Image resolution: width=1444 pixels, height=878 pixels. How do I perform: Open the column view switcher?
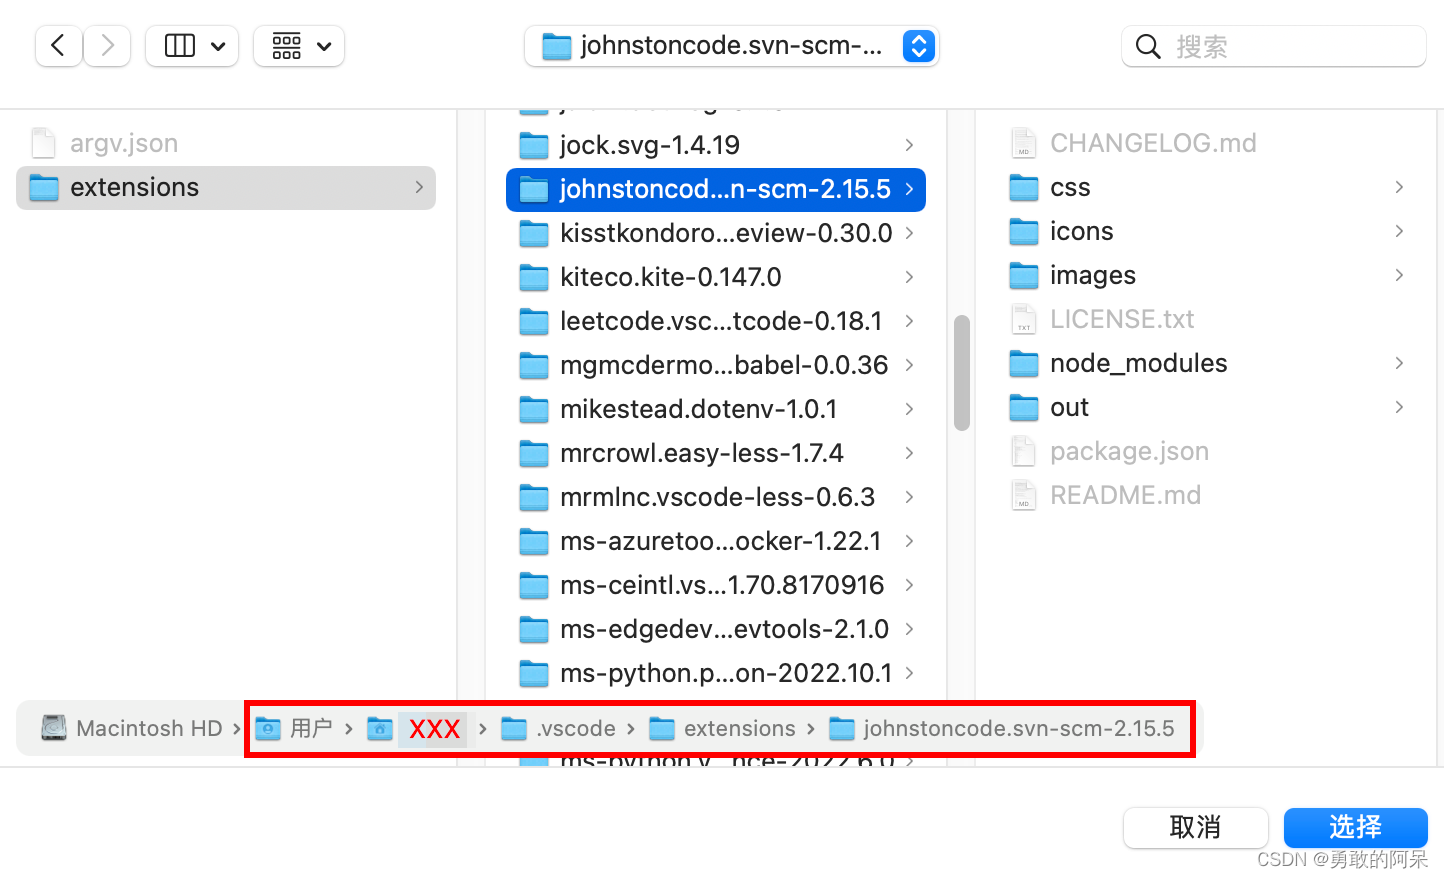(192, 46)
